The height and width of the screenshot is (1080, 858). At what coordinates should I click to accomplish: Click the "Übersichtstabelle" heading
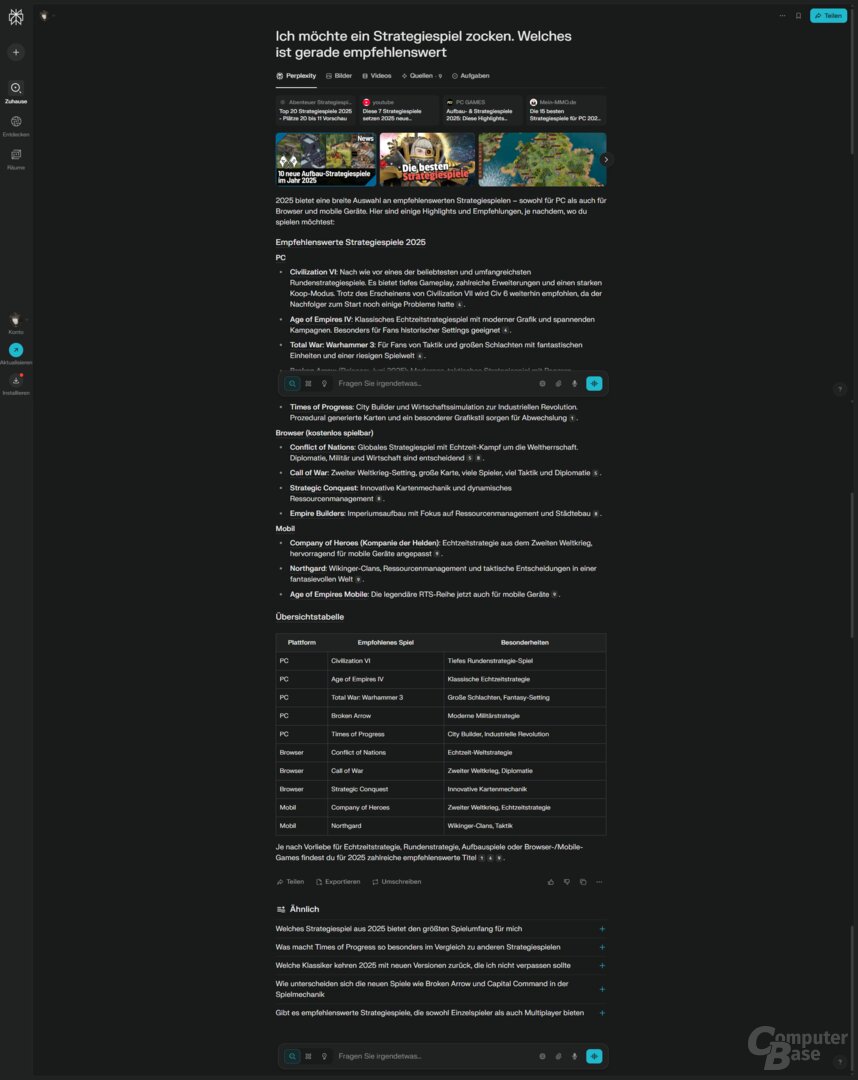tap(310, 617)
